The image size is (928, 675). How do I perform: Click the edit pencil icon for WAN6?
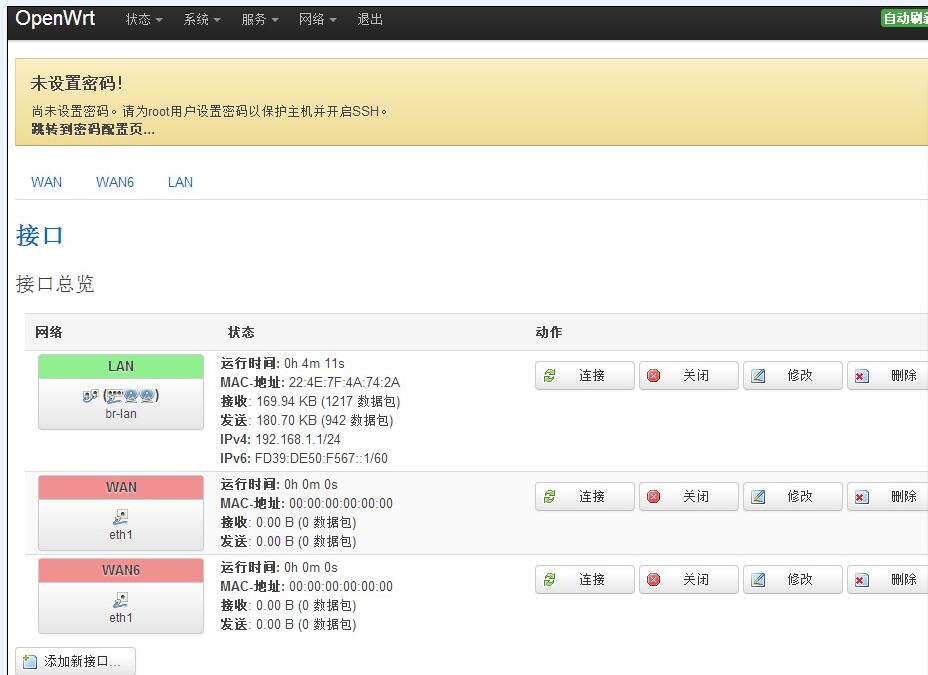(758, 580)
